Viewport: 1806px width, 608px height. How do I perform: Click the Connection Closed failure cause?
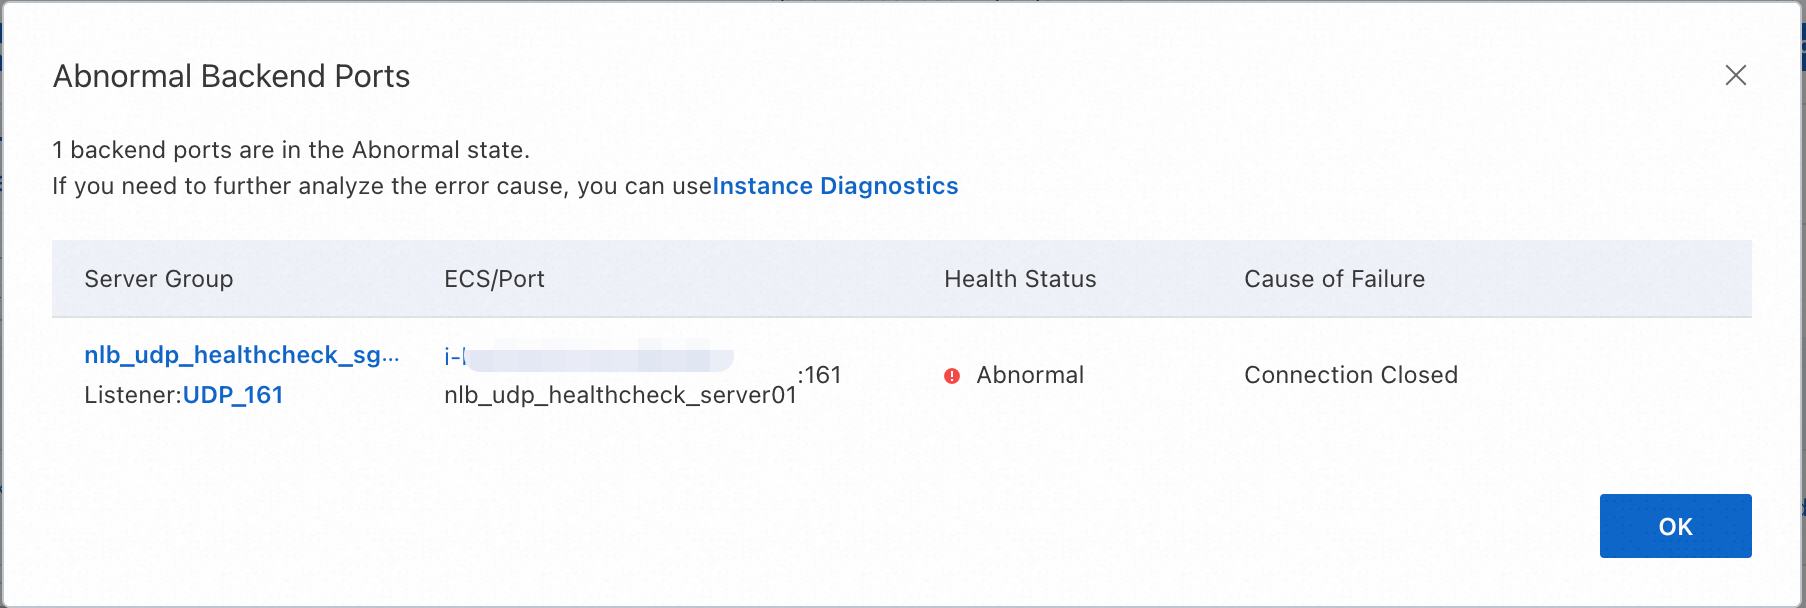click(1350, 375)
